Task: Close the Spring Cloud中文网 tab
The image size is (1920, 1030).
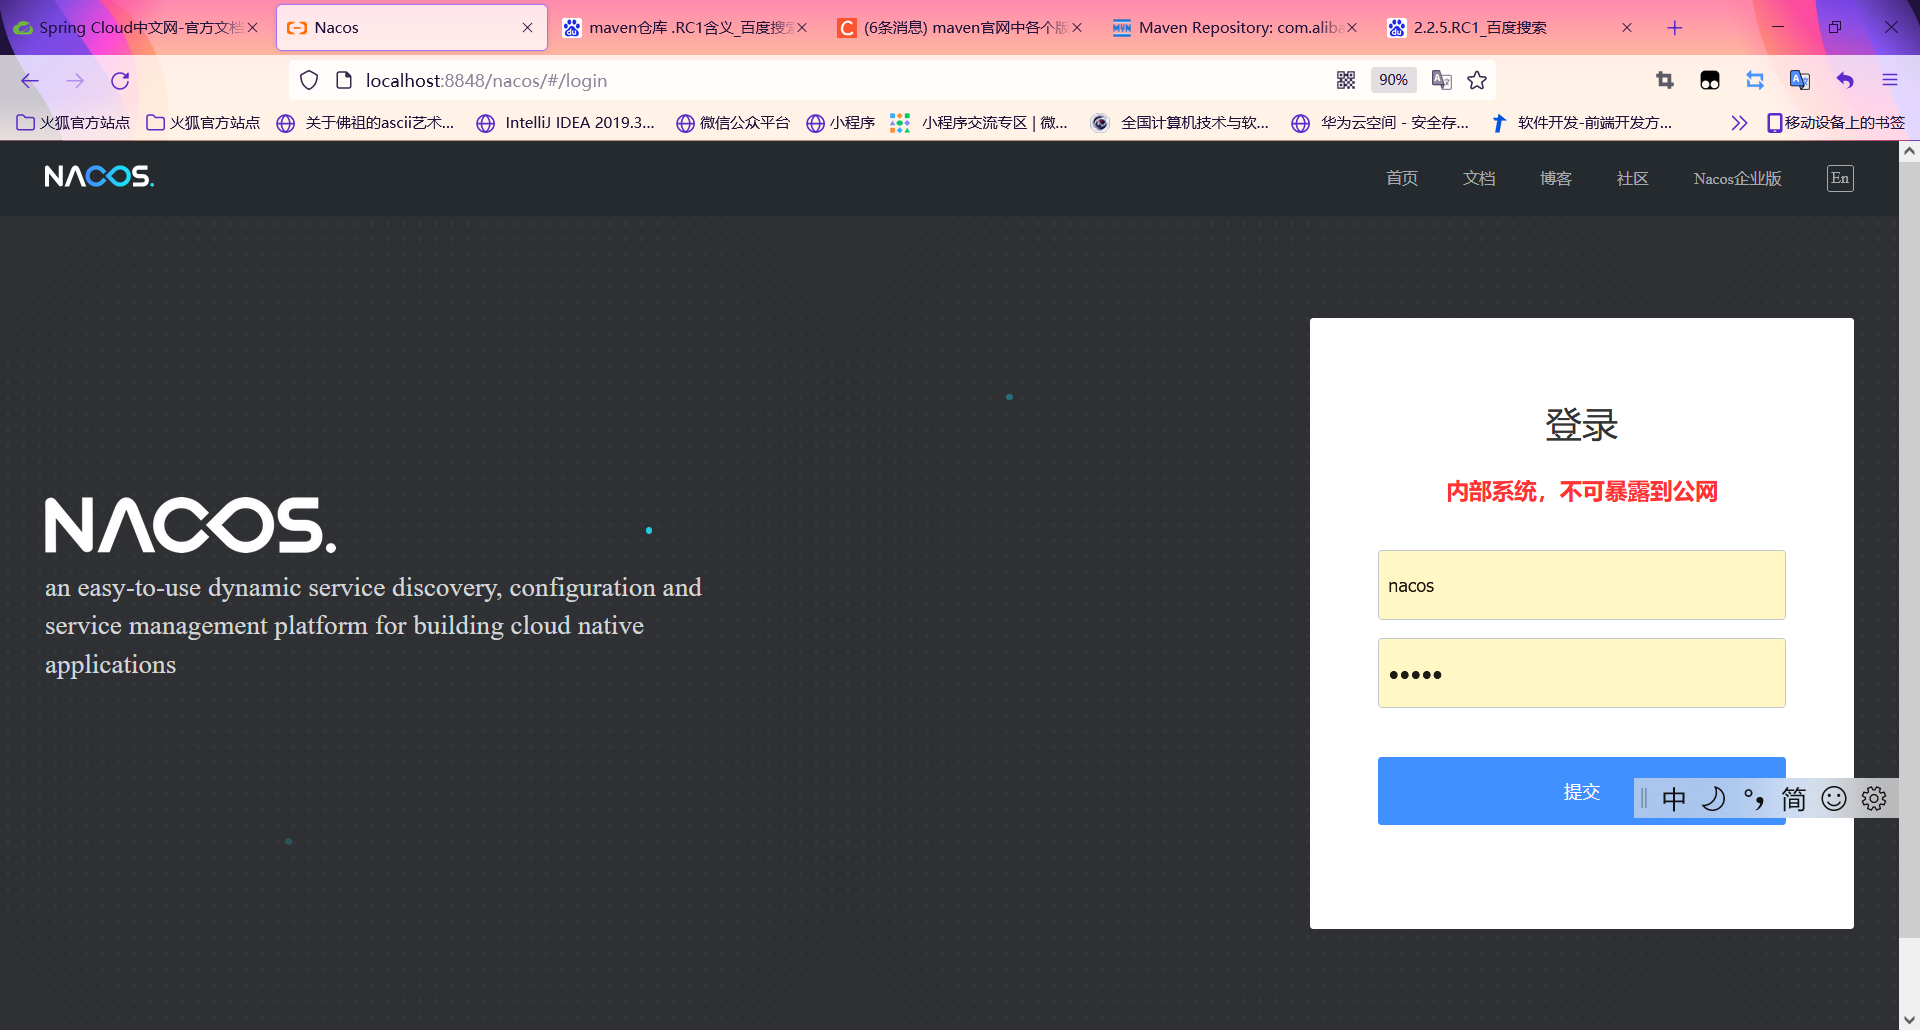Action: pos(253,28)
